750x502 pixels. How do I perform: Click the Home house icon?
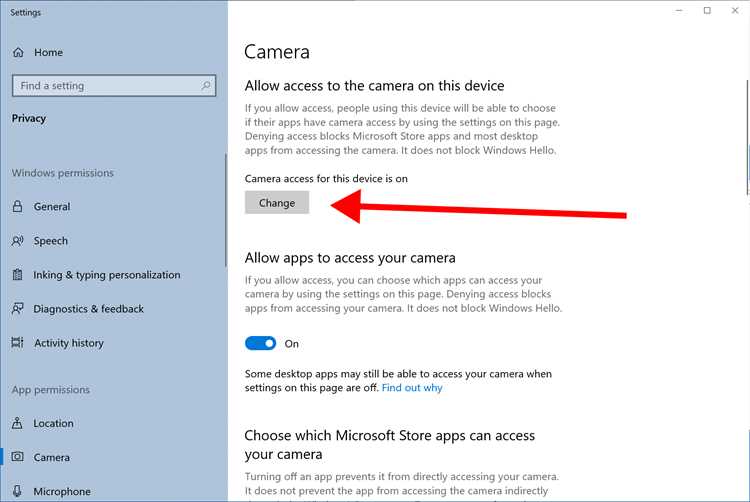tap(18, 52)
